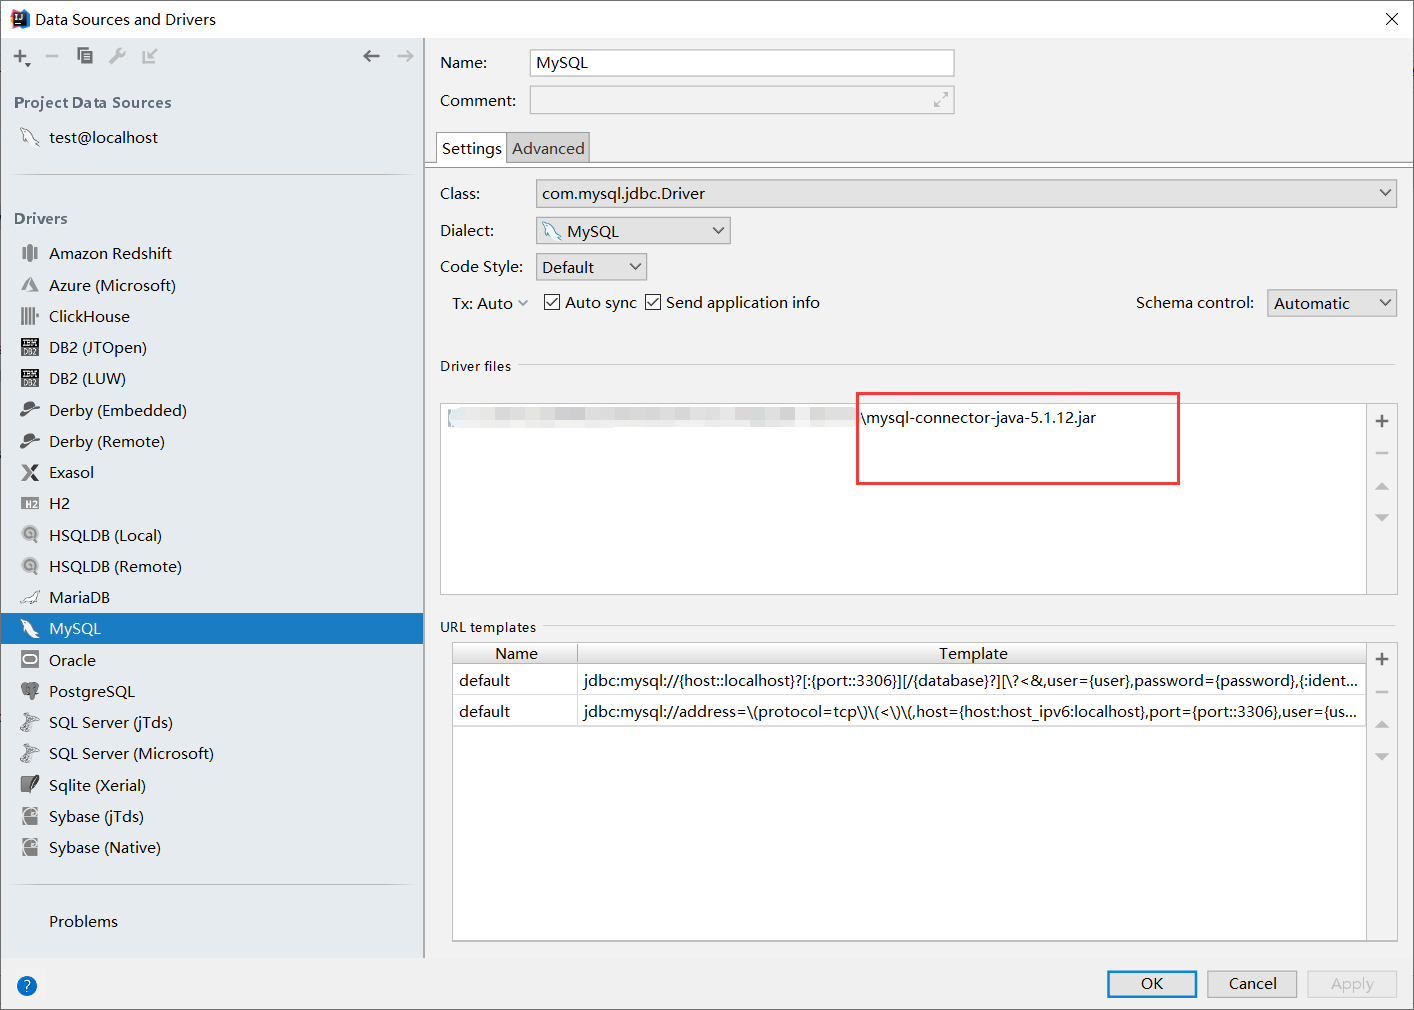
Task: Open the Problems section
Action: tap(83, 921)
